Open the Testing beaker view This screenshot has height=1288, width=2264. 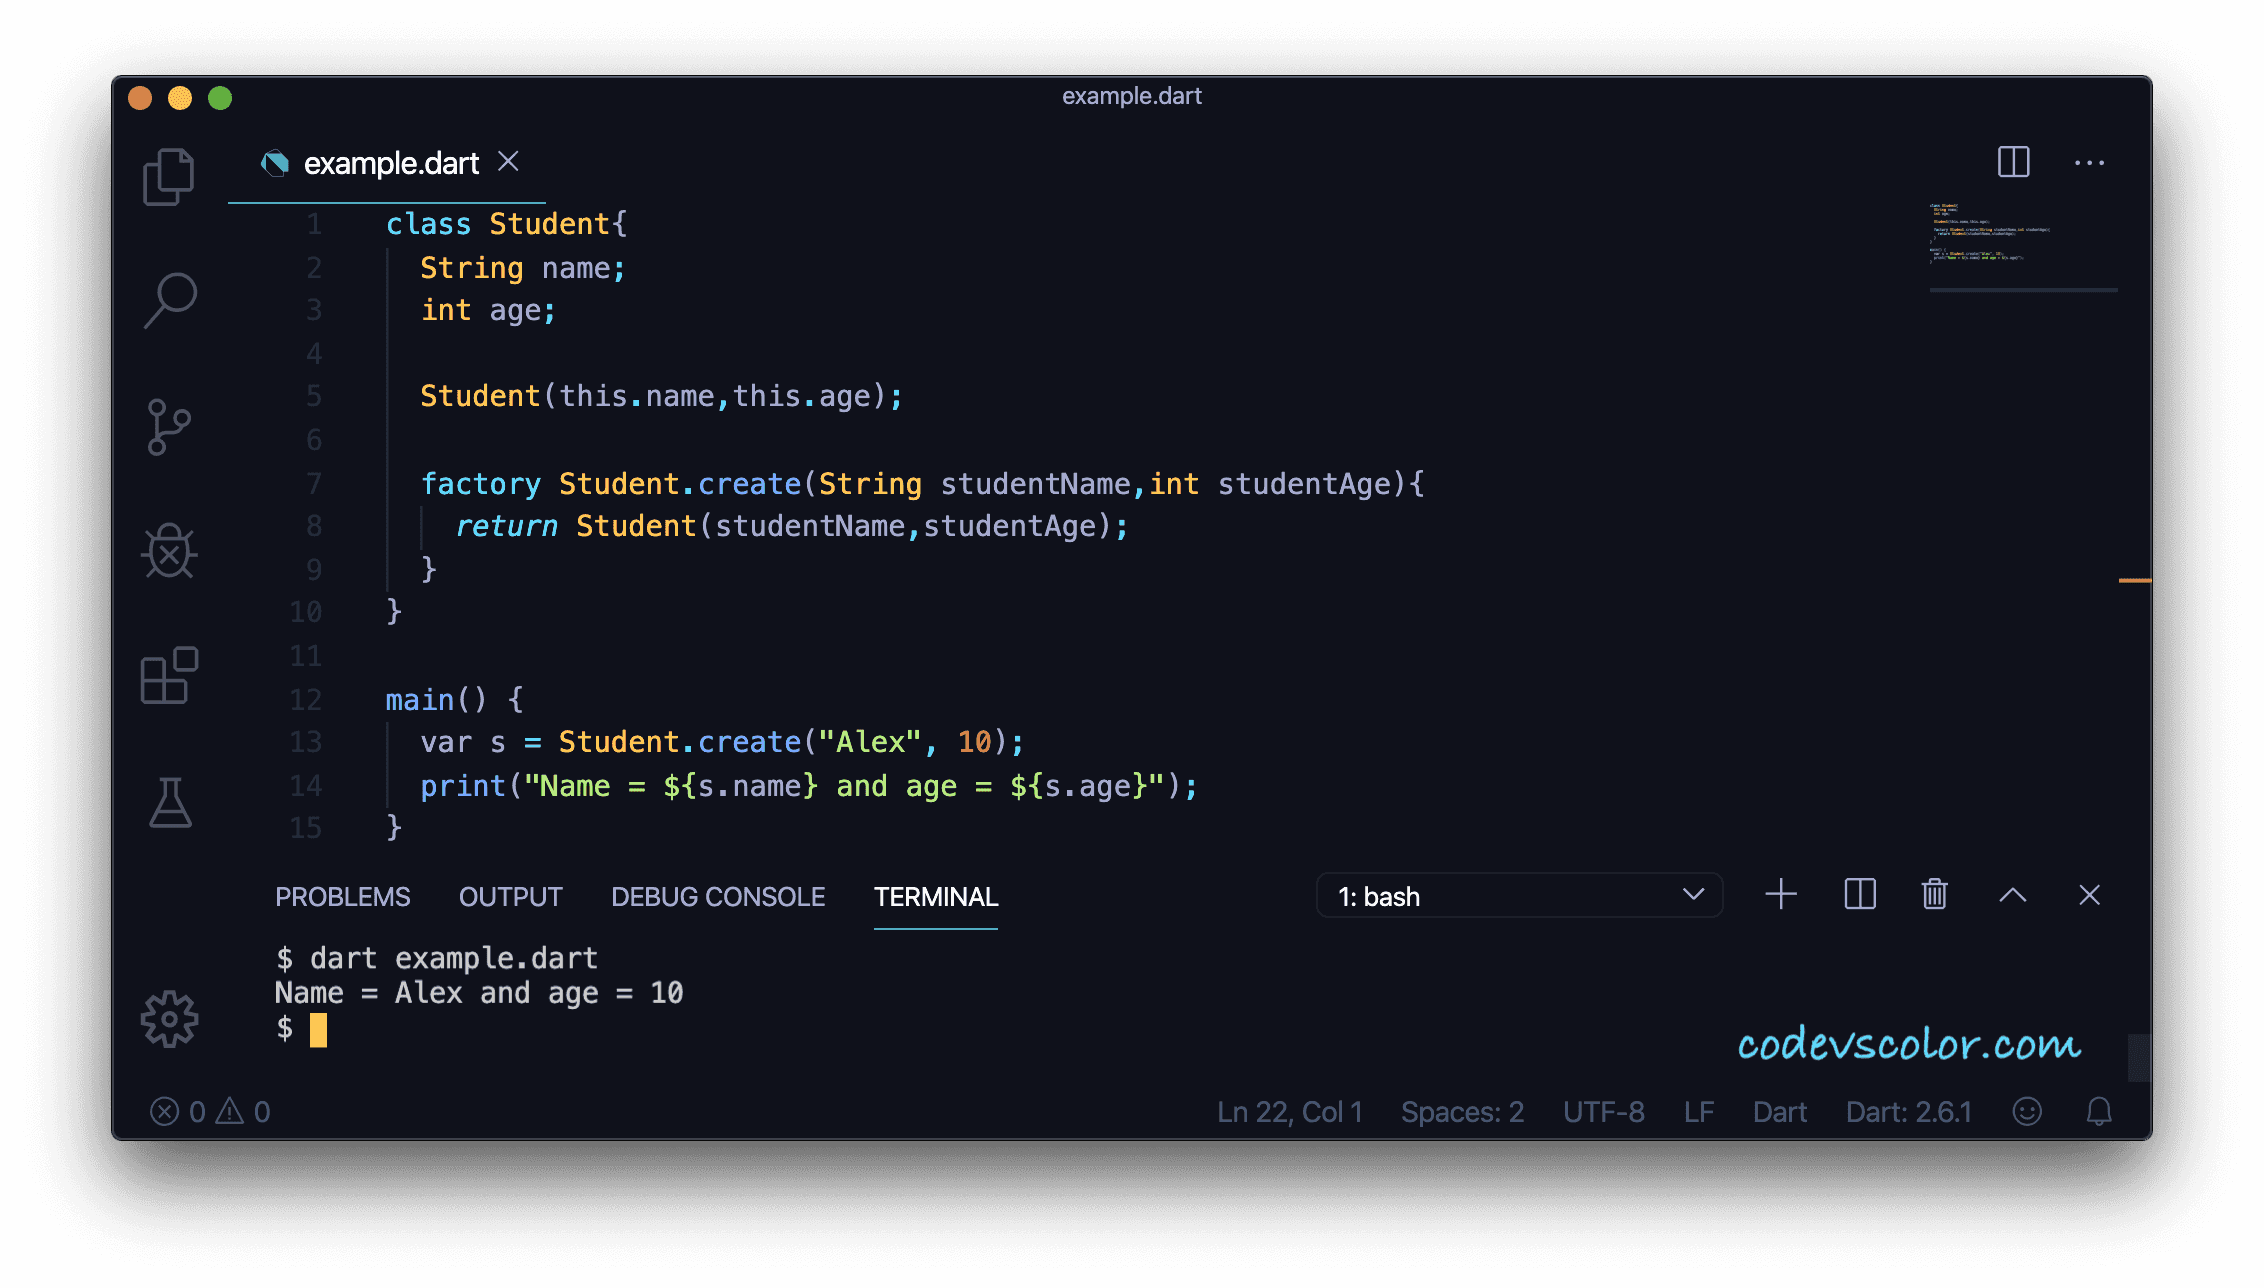click(169, 800)
